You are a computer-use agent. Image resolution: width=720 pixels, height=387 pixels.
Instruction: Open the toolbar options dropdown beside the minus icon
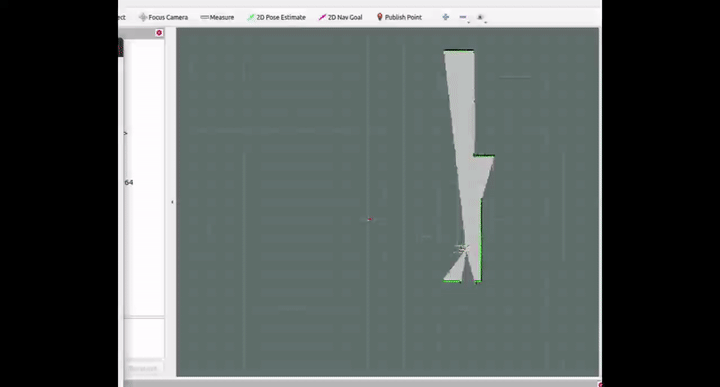pos(481,17)
